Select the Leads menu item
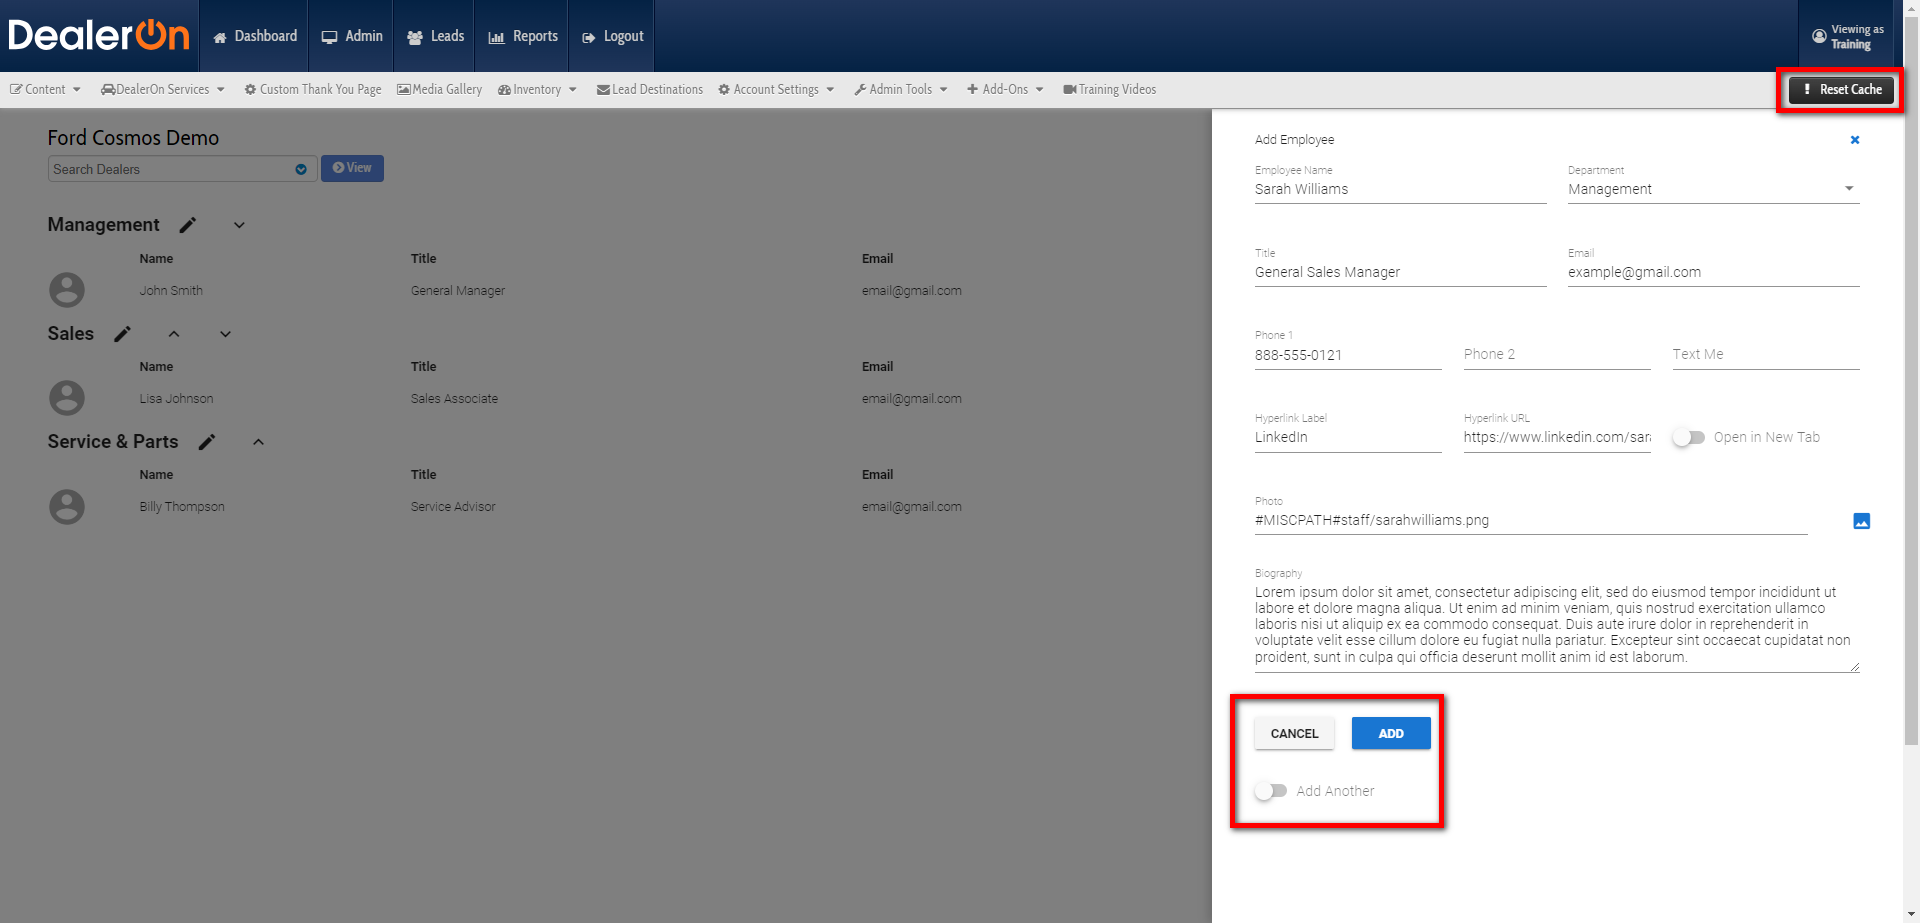 pyautogui.click(x=434, y=35)
